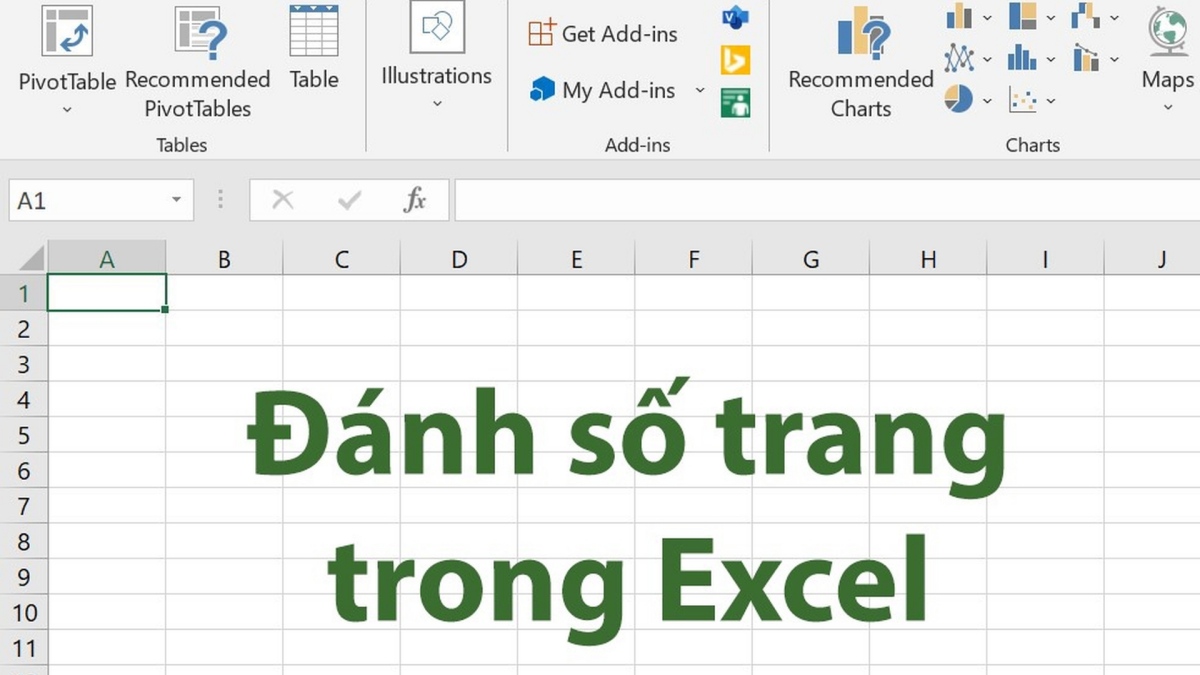This screenshot has height=675, width=1200.
Task: Click the Insert Waterfall Chart icon
Action: (1086, 16)
